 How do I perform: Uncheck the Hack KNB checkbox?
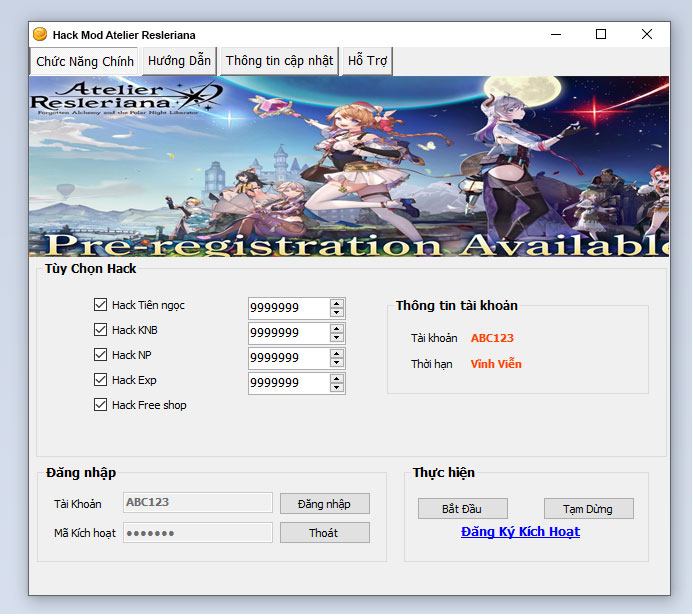click(x=100, y=330)
